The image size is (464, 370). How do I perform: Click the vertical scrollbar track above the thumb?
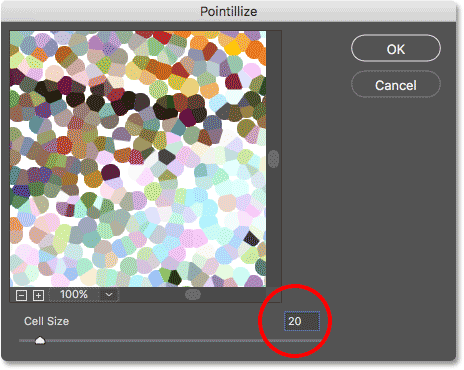point(273,90)
